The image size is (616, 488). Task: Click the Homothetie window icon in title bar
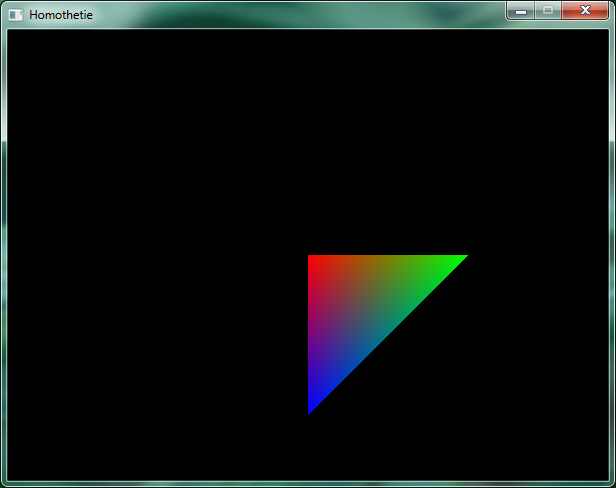[x=16, y=15]
